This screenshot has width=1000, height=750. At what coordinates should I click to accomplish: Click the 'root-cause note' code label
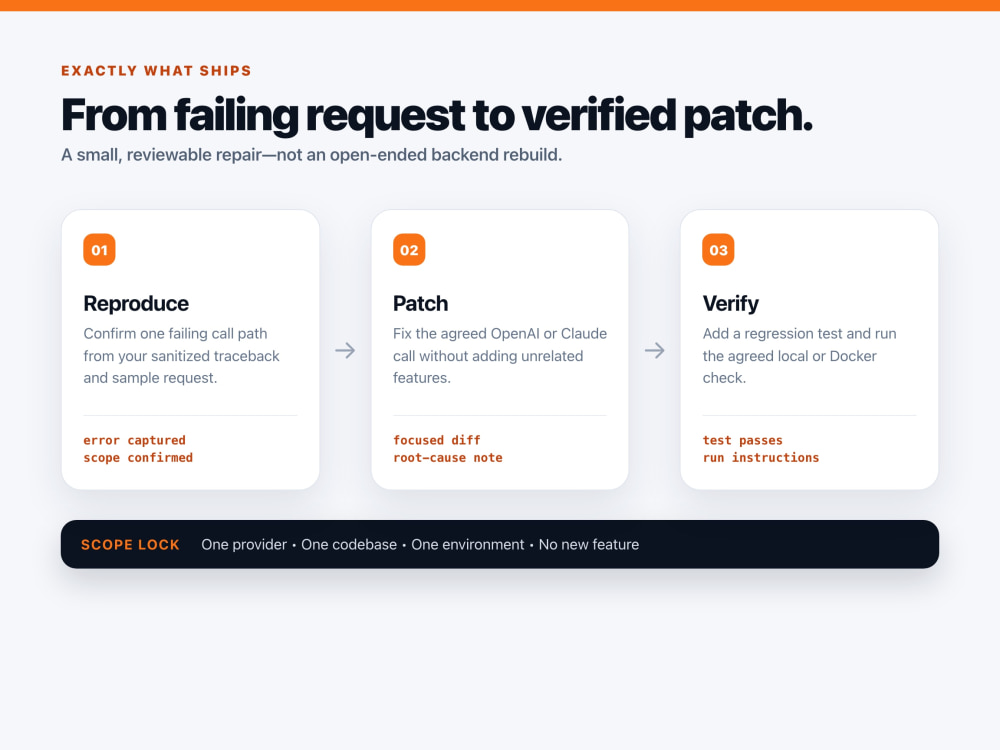click(448, 457)
